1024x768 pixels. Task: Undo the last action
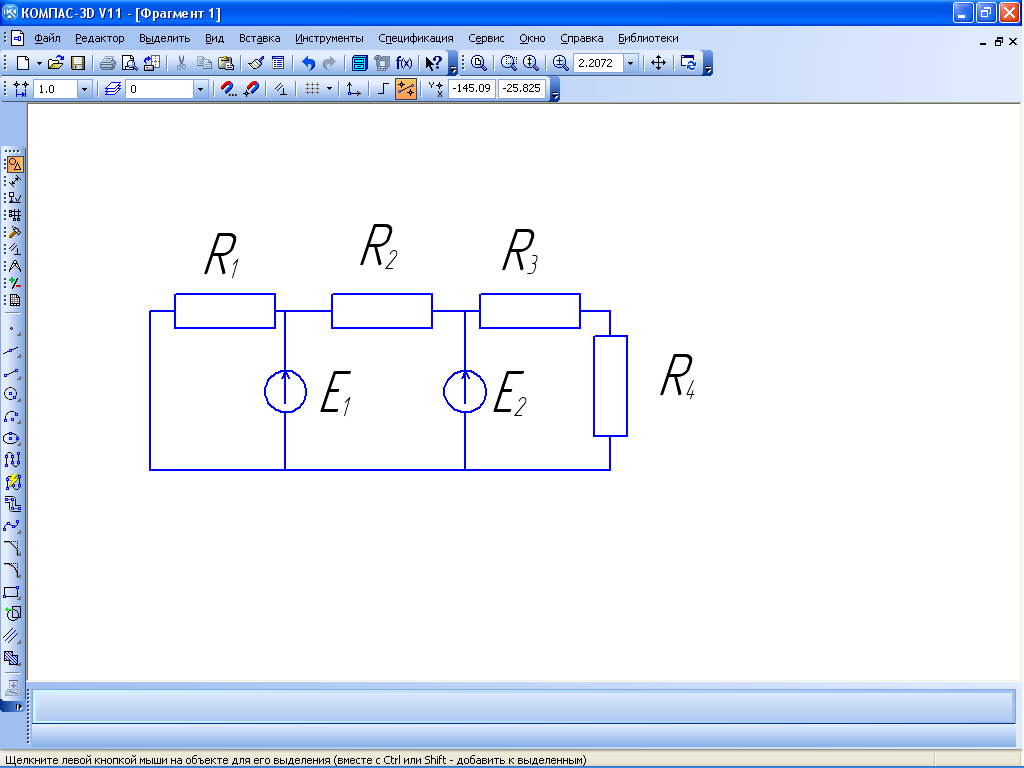pyautogui.click(x=308, y=63)
